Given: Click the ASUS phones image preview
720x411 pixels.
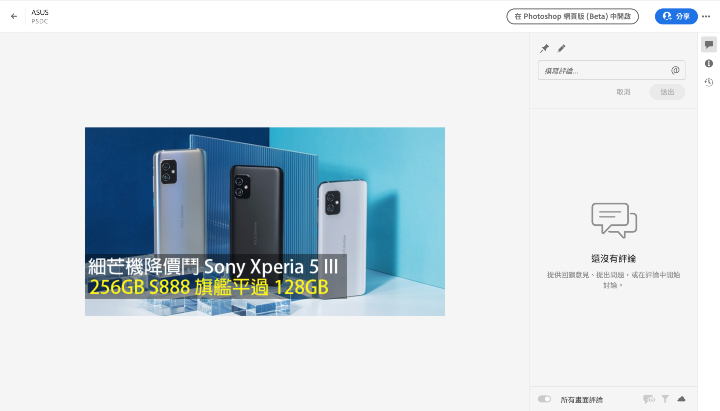Looking at the screenshot, I should tap(265, 221).
